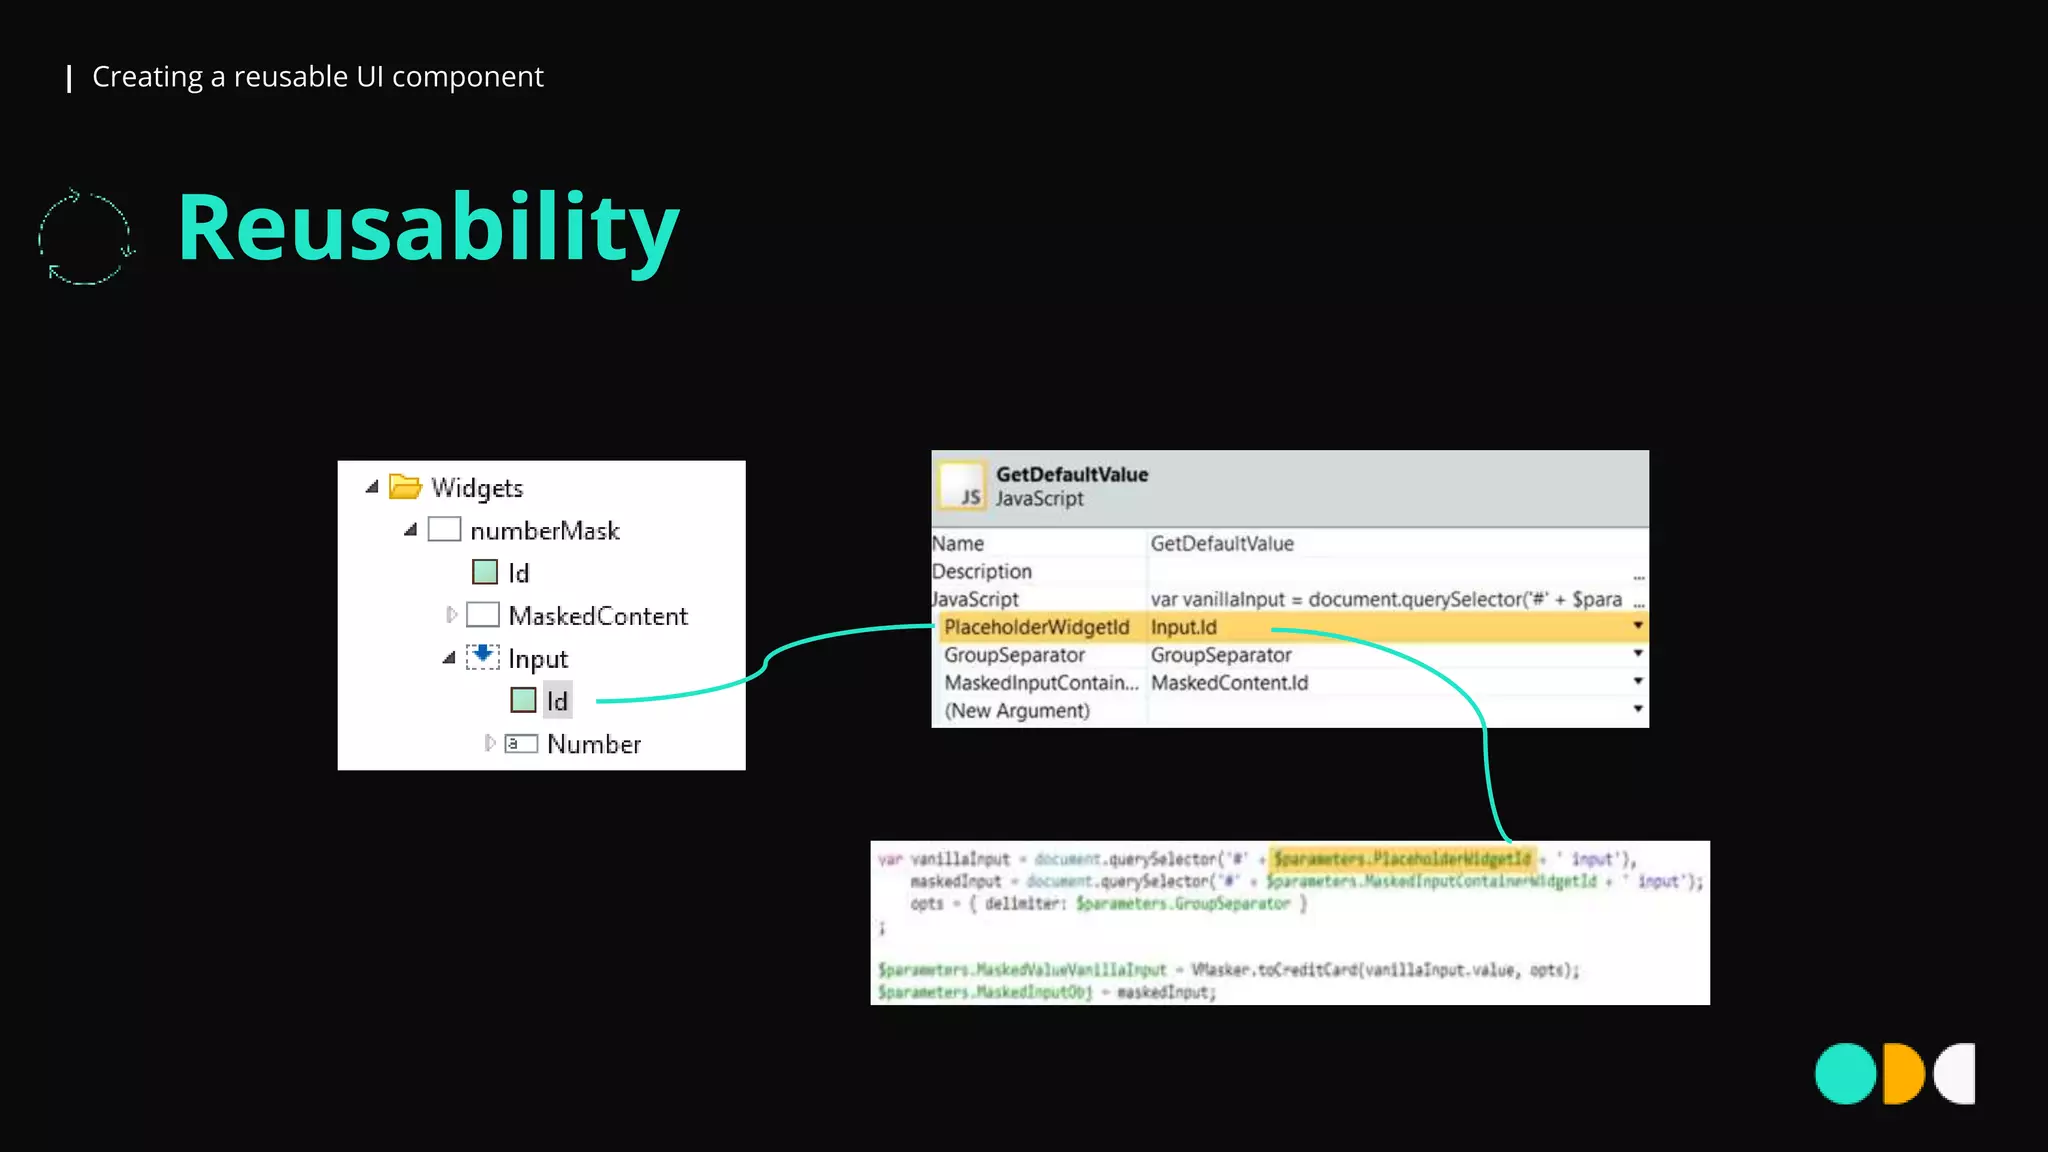Select the Widgets label in tree

[477, 488]
